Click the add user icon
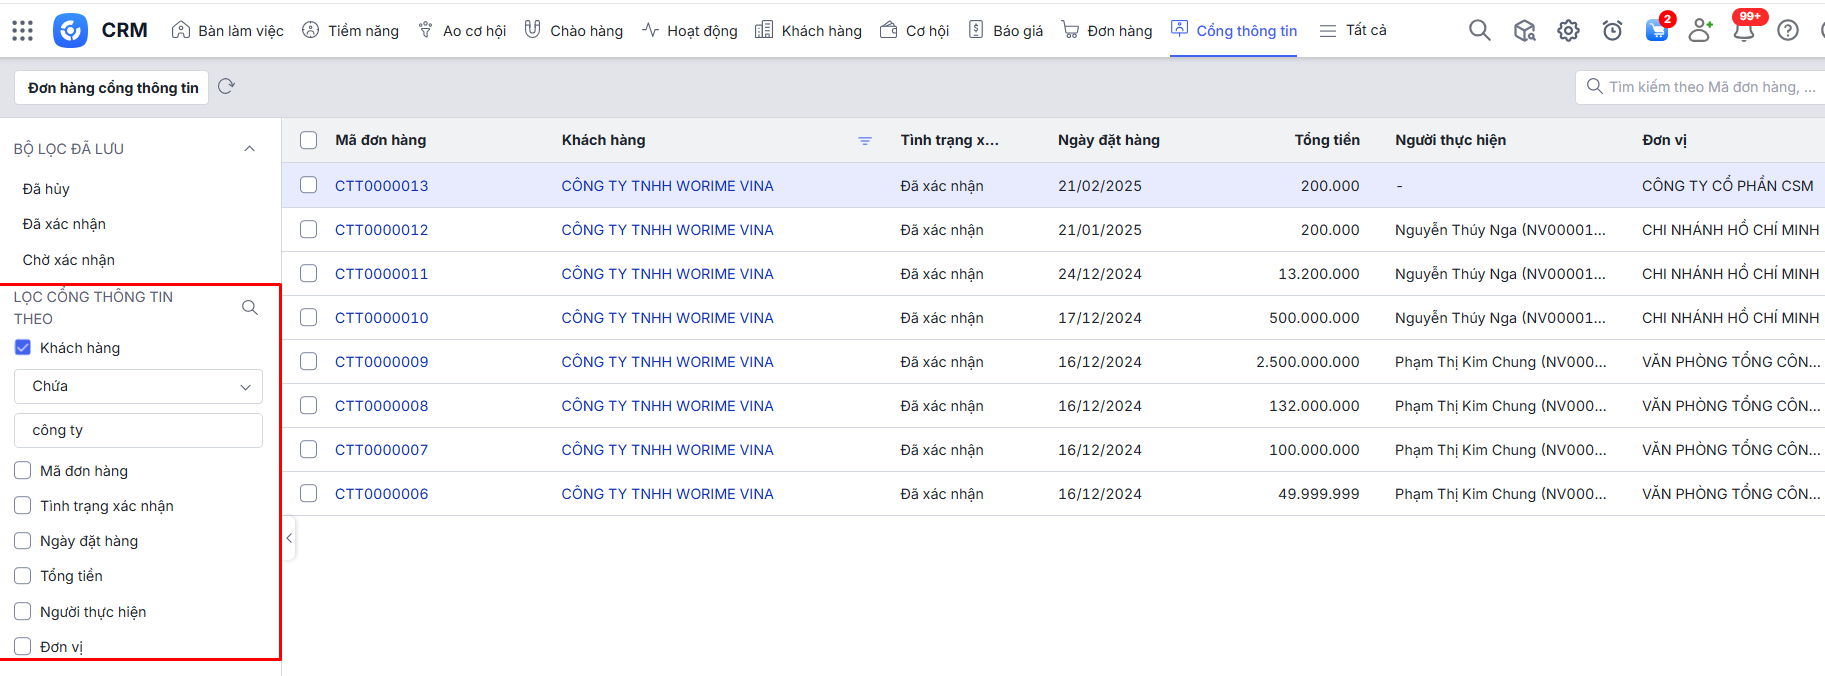The image size is (1825, 676). [1699, 31]
